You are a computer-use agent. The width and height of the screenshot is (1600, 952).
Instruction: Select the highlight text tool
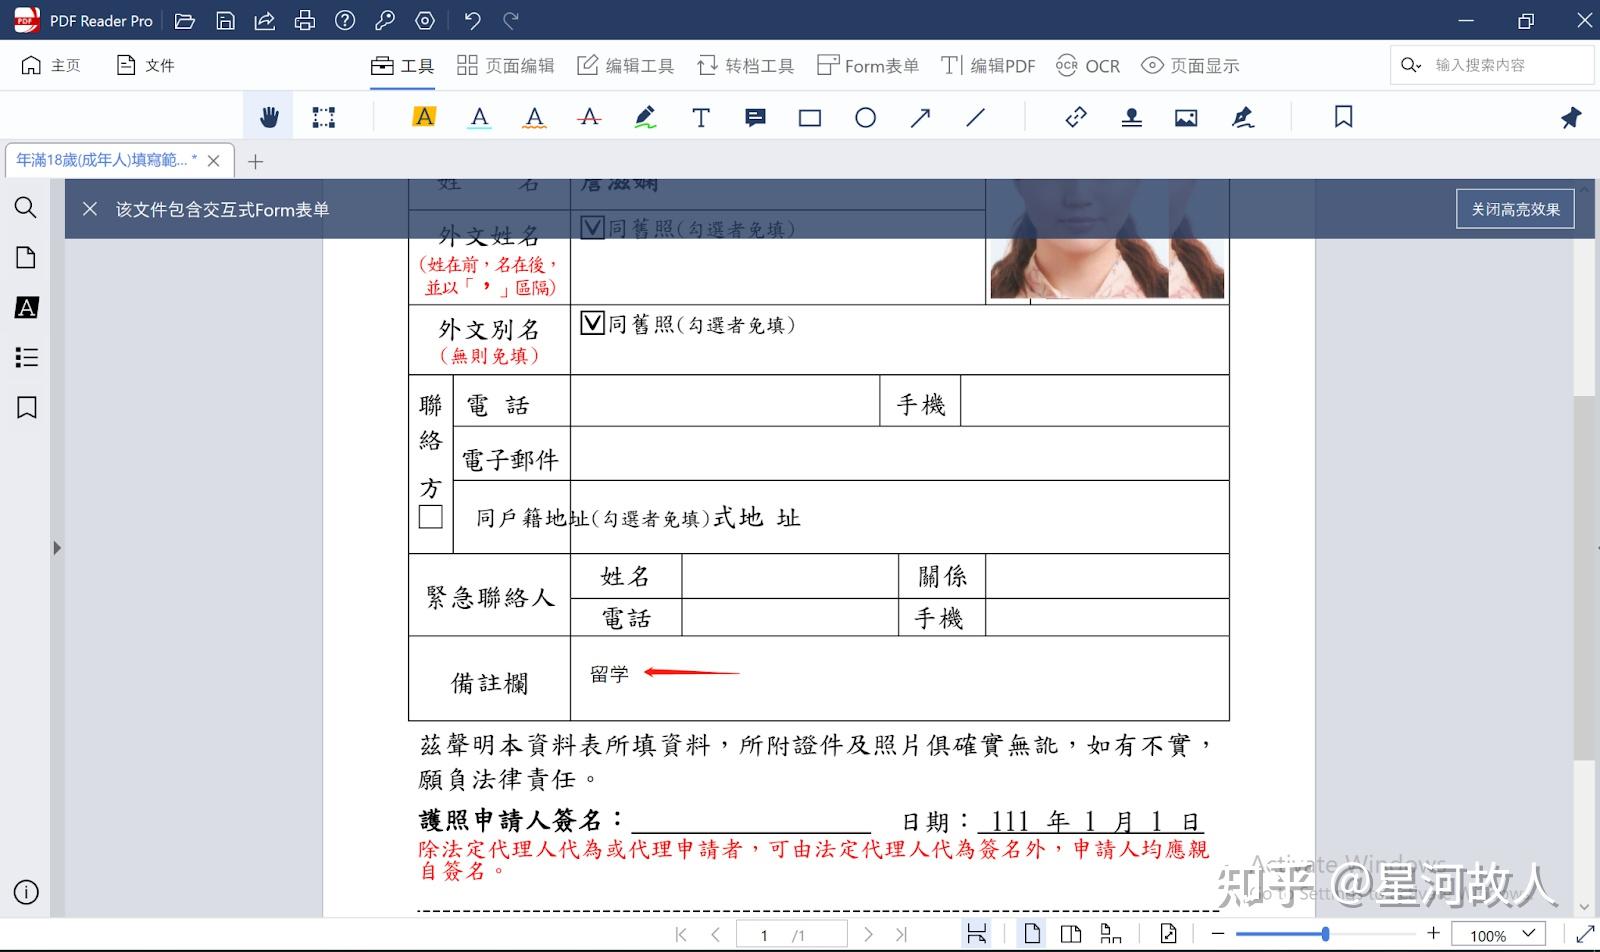[x=424, y=116]
